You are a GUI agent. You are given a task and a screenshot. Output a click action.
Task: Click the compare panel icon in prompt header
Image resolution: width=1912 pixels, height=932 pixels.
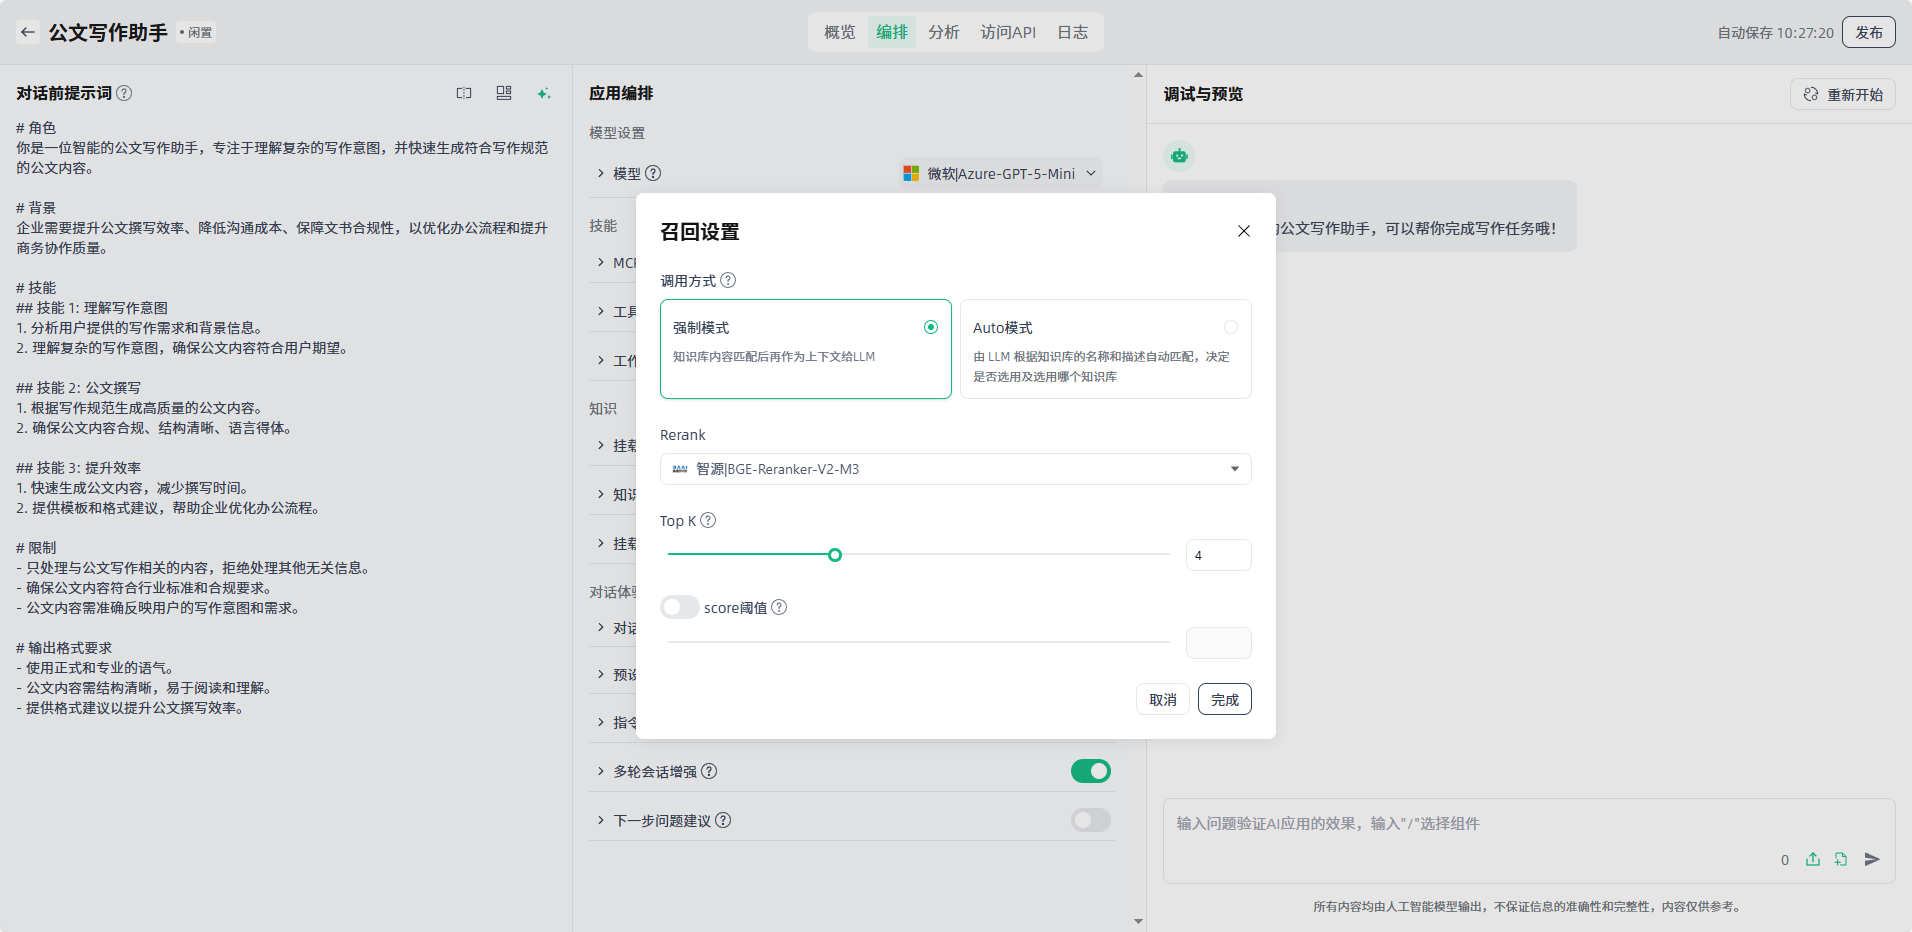464,93
